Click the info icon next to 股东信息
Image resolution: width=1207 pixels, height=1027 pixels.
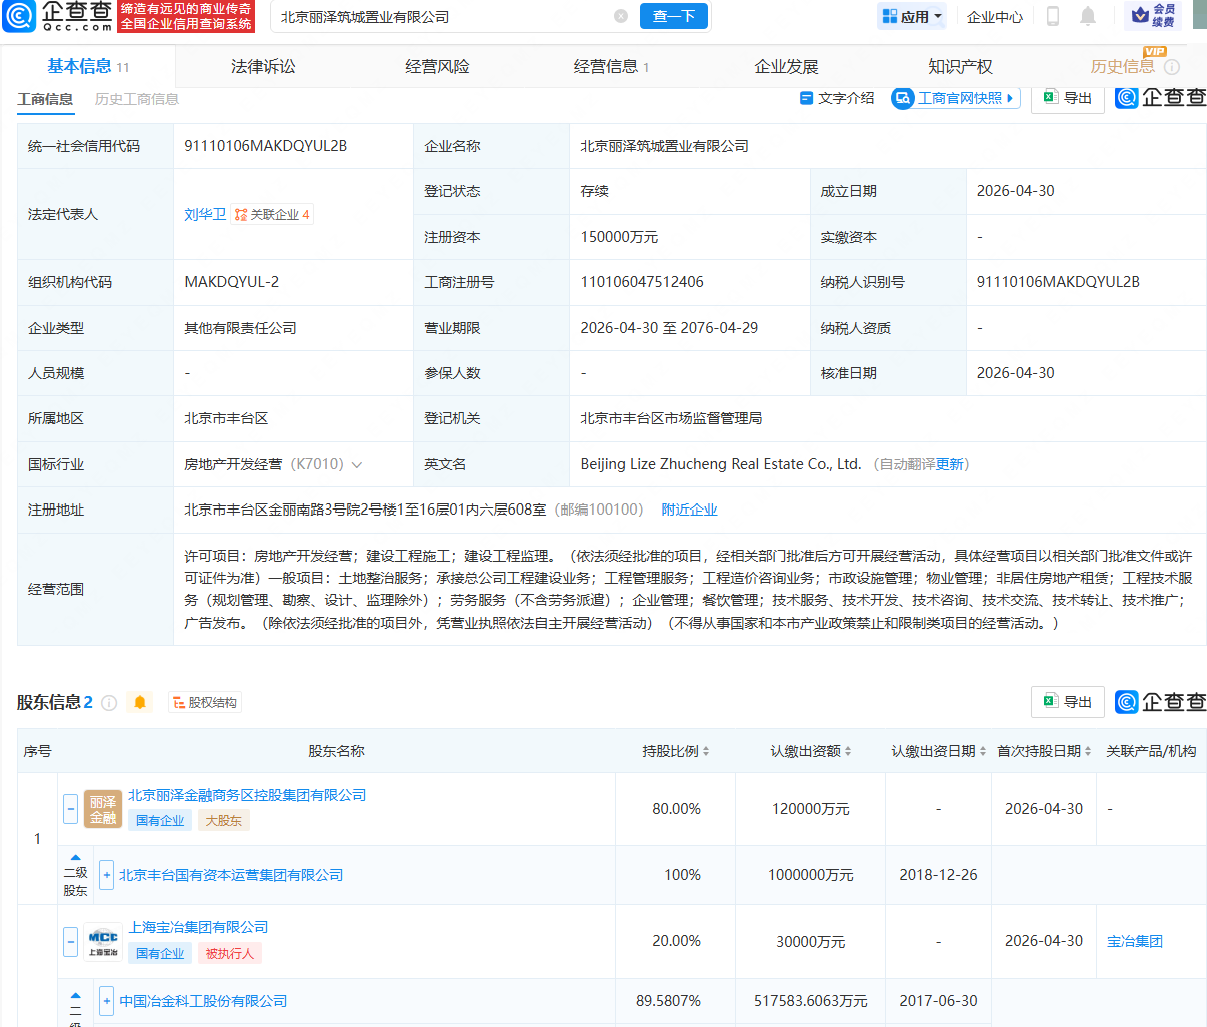point(109,703)
